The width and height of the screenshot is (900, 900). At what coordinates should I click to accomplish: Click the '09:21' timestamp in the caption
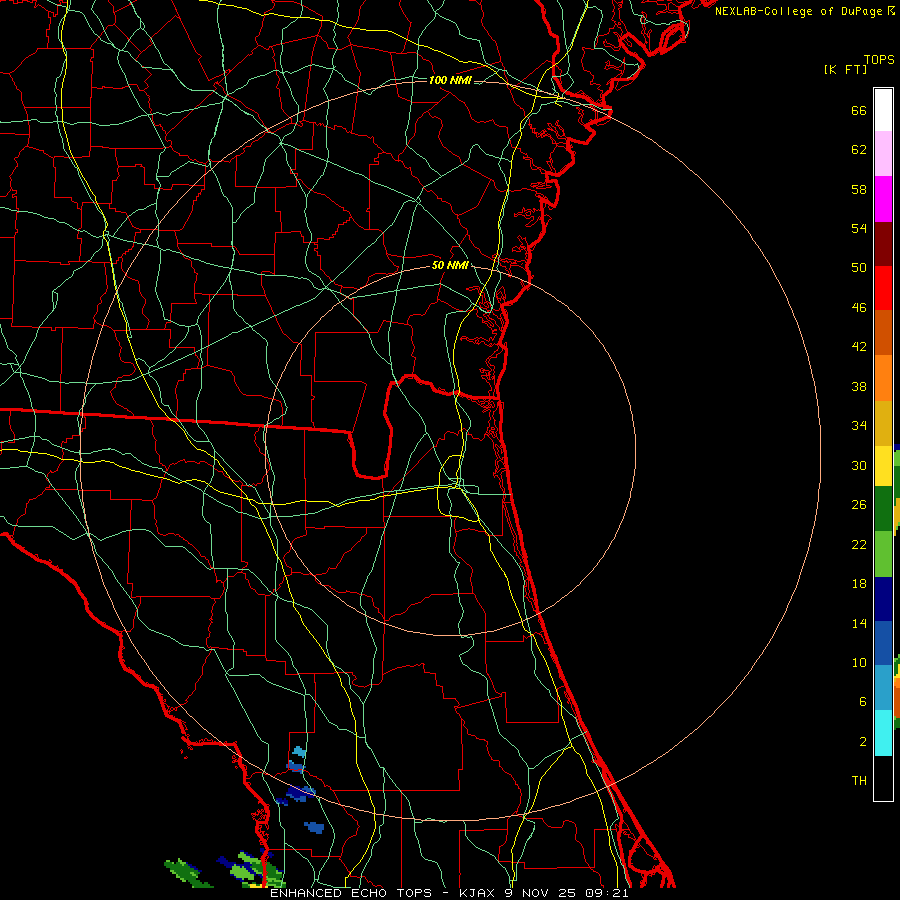[607, 893]
